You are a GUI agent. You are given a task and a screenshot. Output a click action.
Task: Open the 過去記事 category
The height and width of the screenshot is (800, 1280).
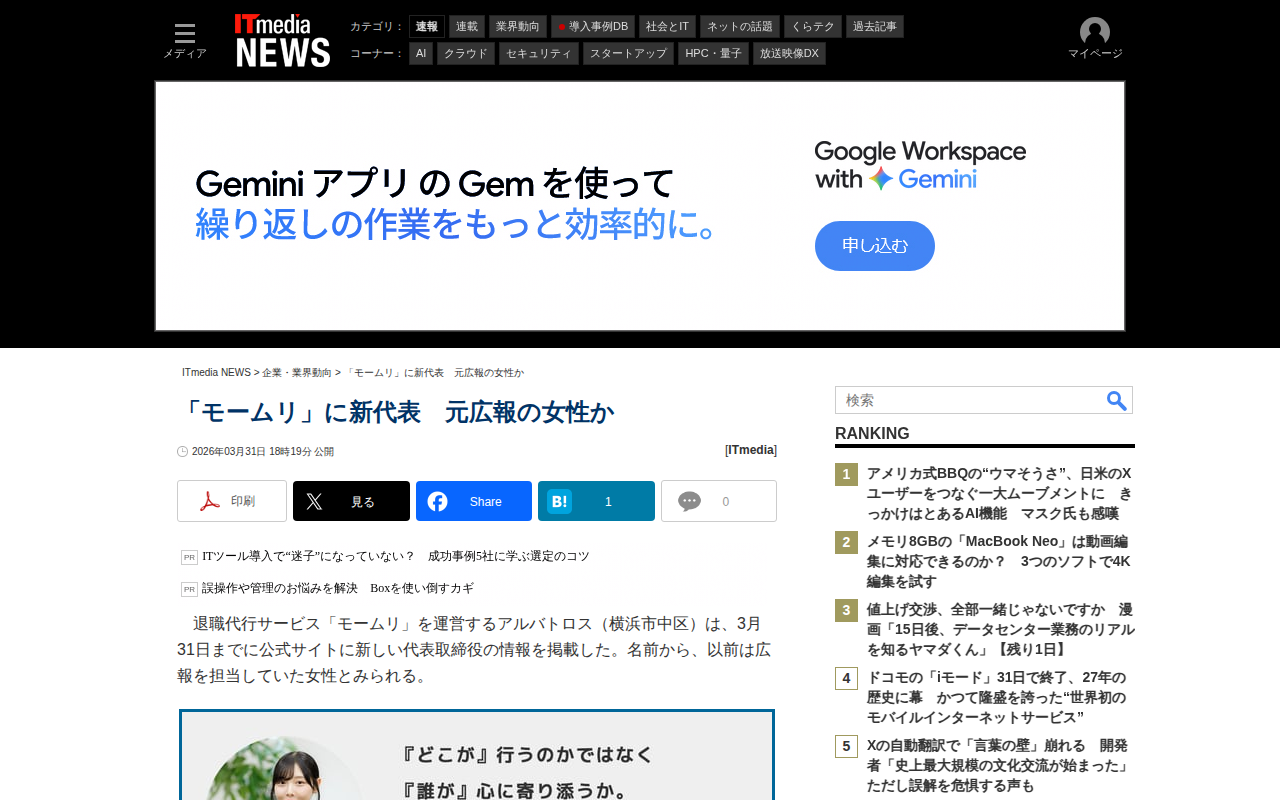click(875, 27)
